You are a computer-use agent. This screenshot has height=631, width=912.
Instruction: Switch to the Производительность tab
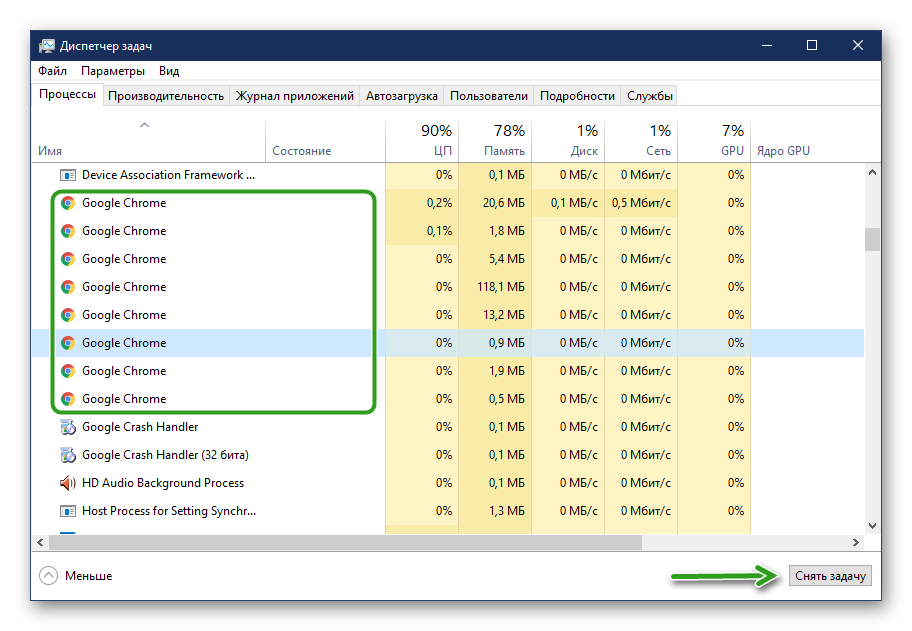[166, 96]
